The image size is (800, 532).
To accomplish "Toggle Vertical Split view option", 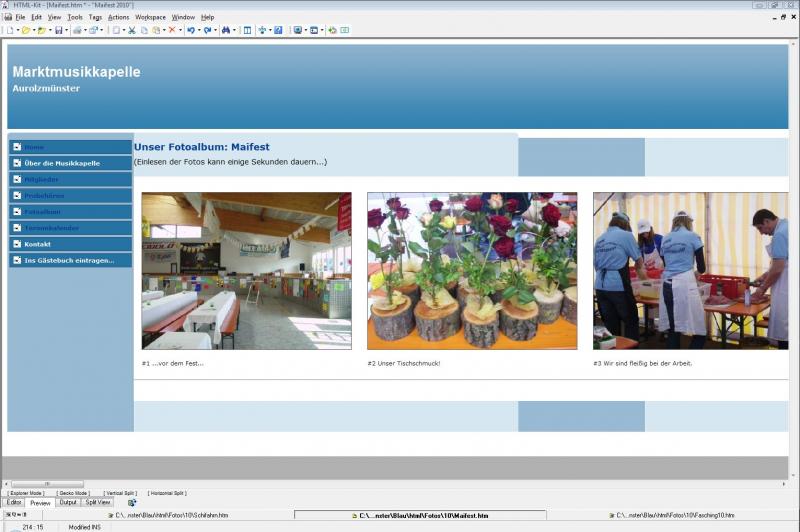I will click(x=121, y=493).
